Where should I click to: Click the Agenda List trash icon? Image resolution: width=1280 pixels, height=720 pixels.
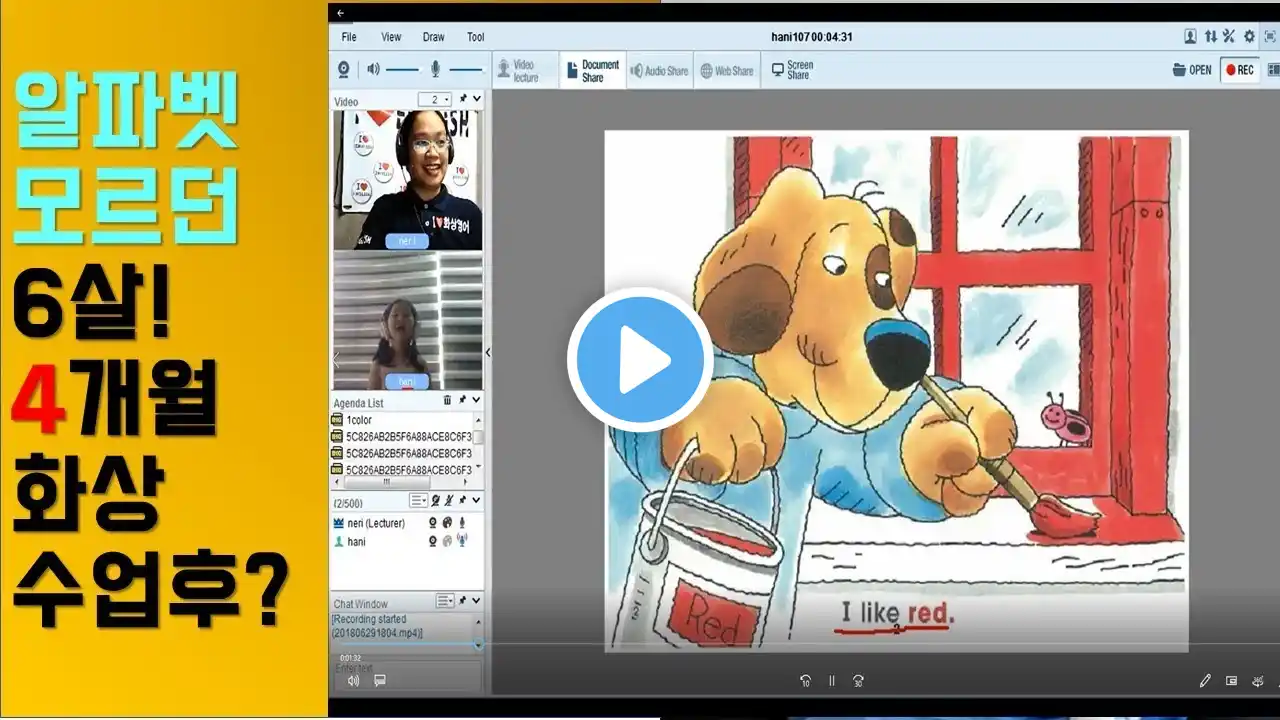click(447, 400)
